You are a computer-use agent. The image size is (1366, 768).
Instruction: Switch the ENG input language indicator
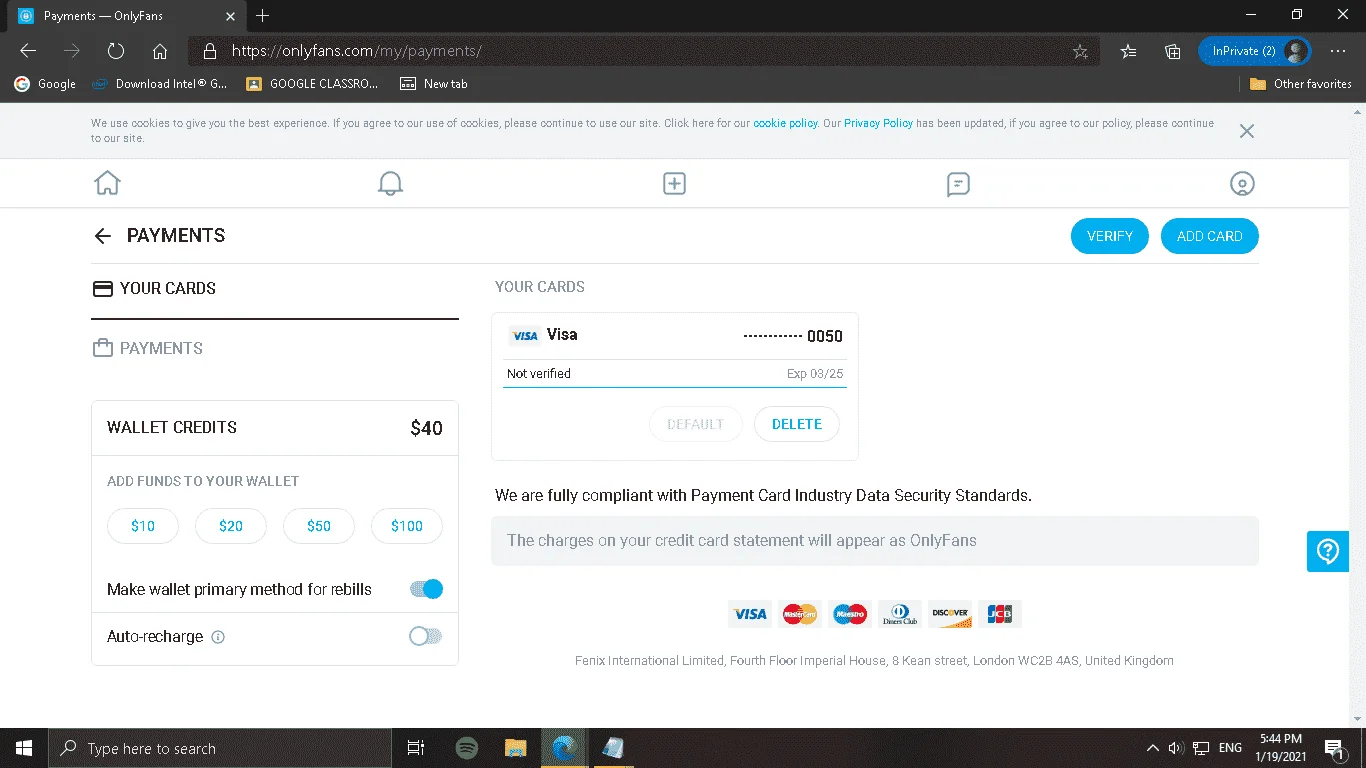point(1231,748)
